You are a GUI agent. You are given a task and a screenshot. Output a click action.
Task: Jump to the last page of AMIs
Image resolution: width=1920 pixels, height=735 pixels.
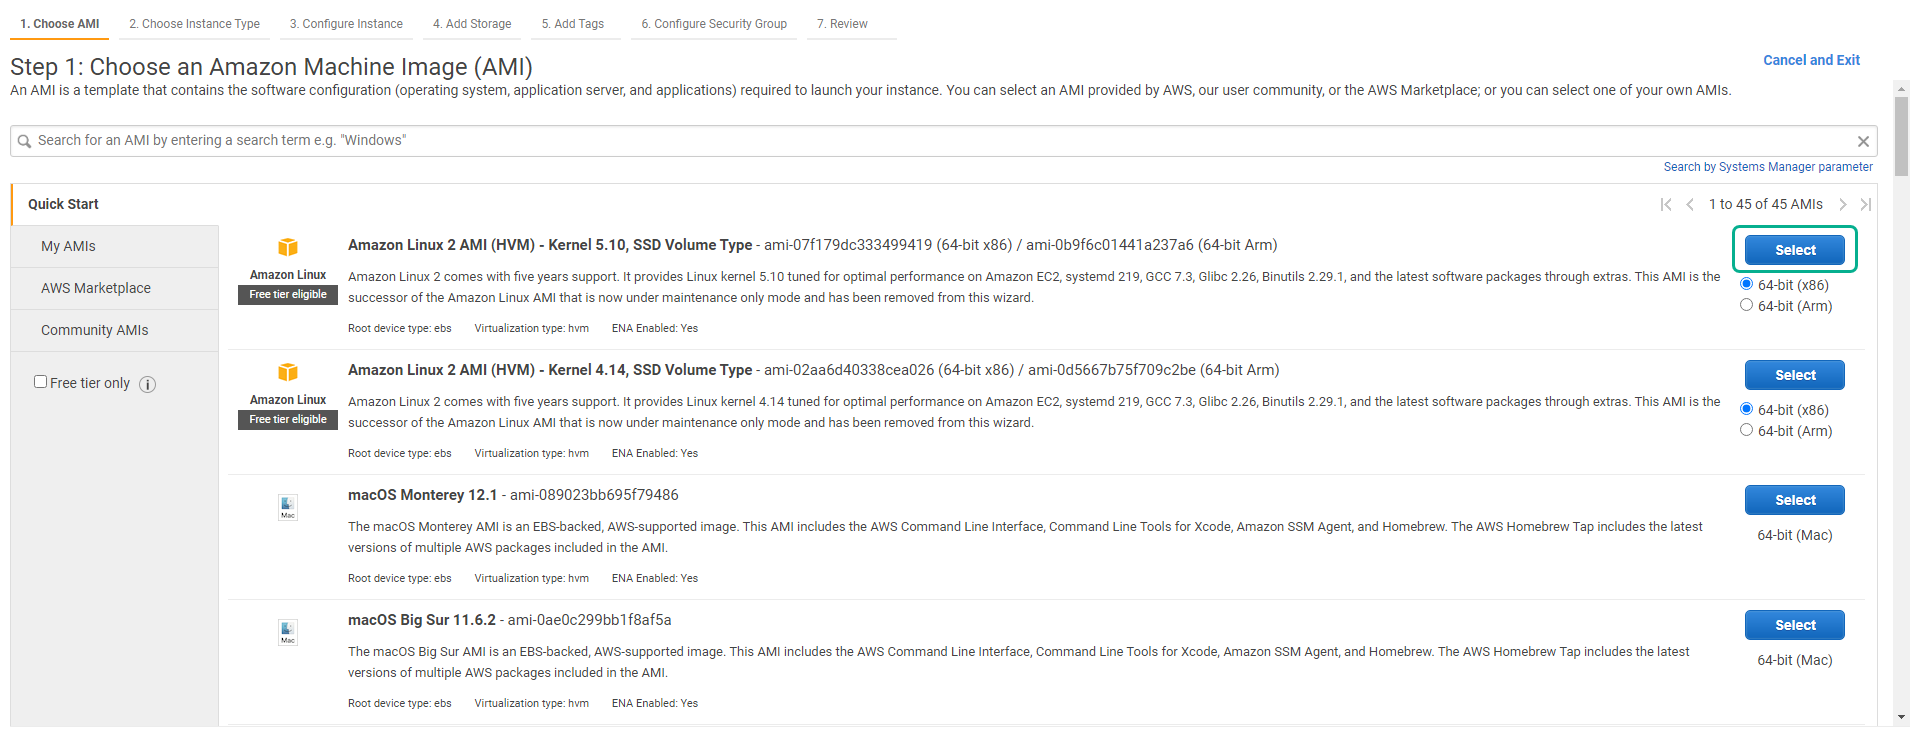1865,204
